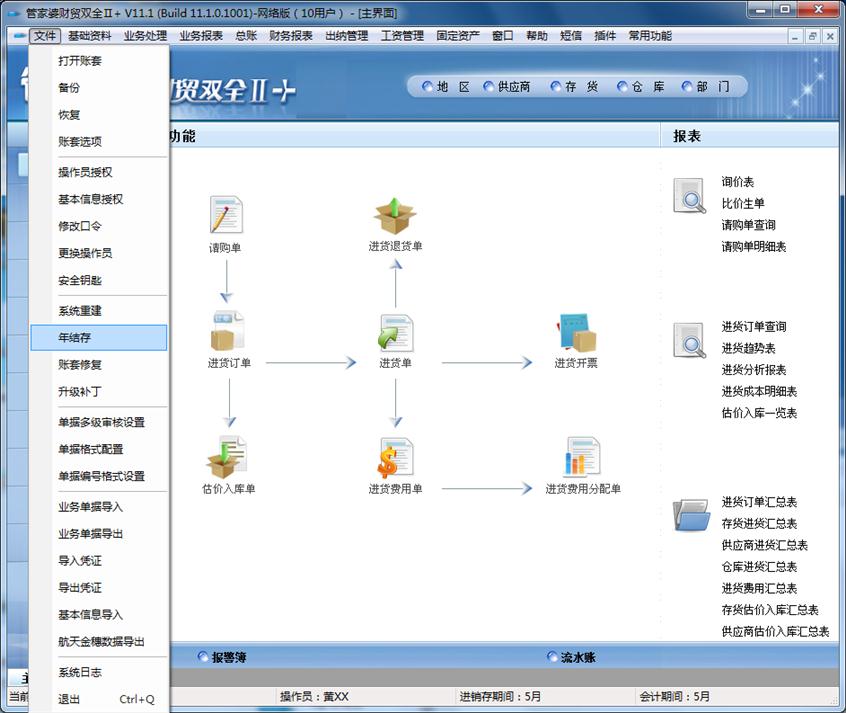Open the 业务报表 menu
The width and height of the screenshot is (846, 713).
point(201,36)
